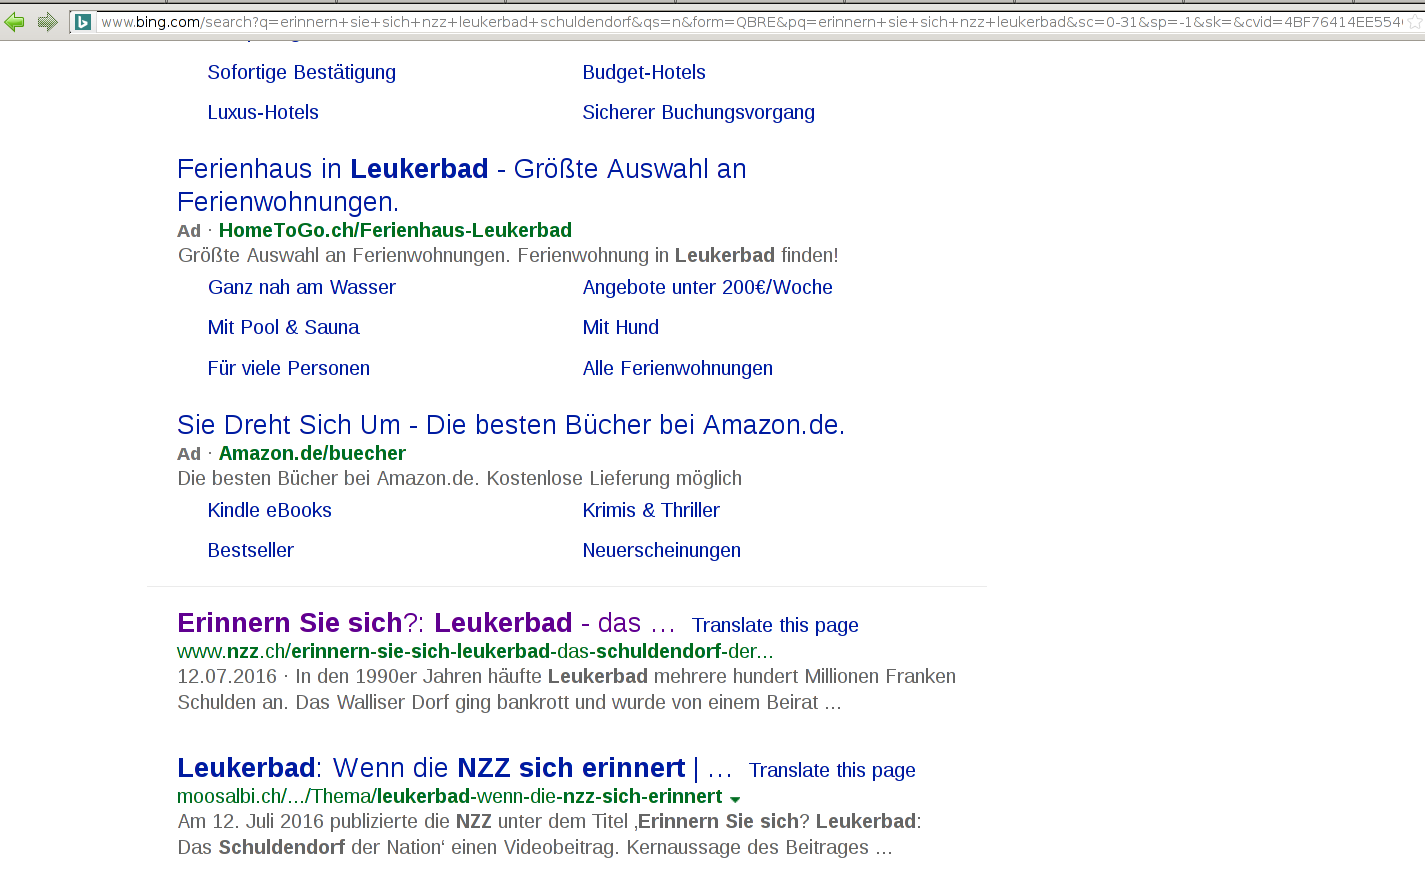Image resolution: width=1425 pixels, height=894 pixels.
Task: Open 'Für viele Personen' link
Action: point(289,368)
